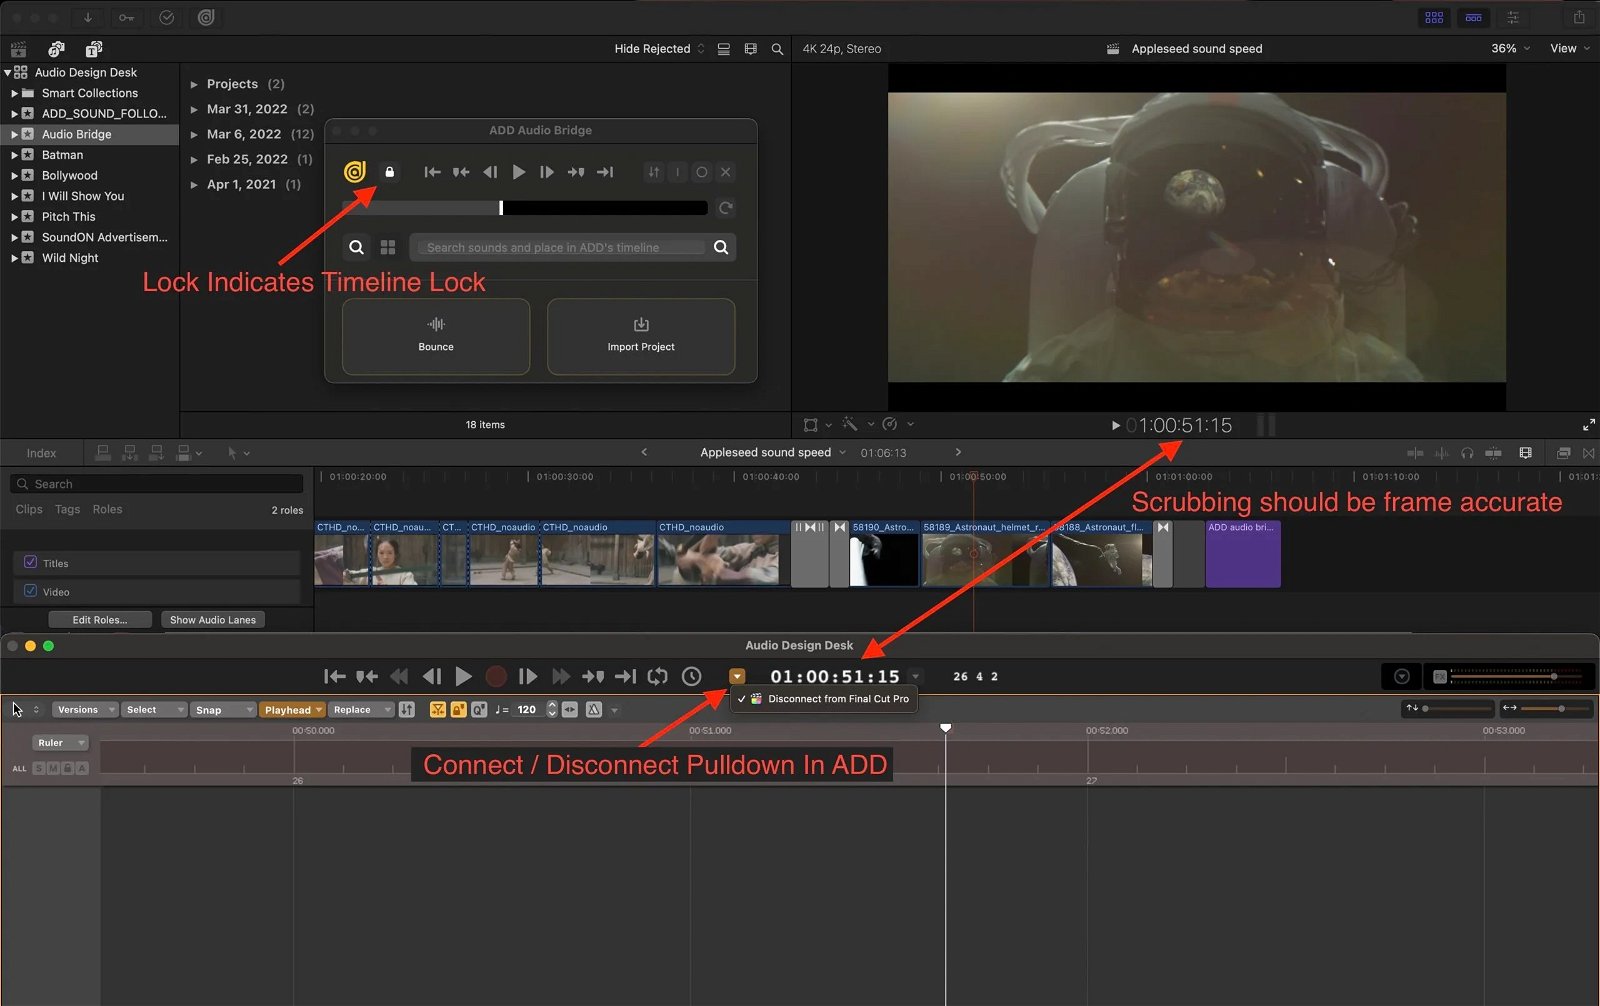Screen dimensions: 1600x1006
Task: Play from the ADD Audio Bridge transport
Action: point(518,172)
